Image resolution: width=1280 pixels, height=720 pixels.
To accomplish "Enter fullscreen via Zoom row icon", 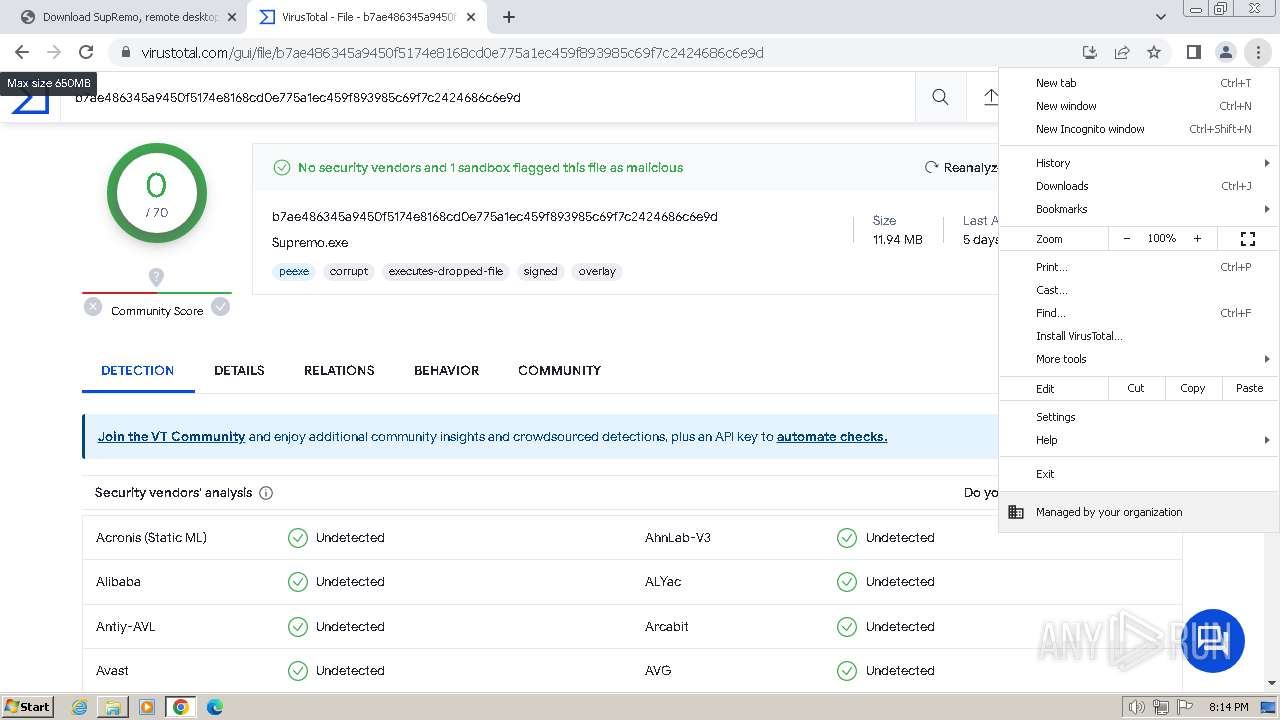I will click(1248, 239).
